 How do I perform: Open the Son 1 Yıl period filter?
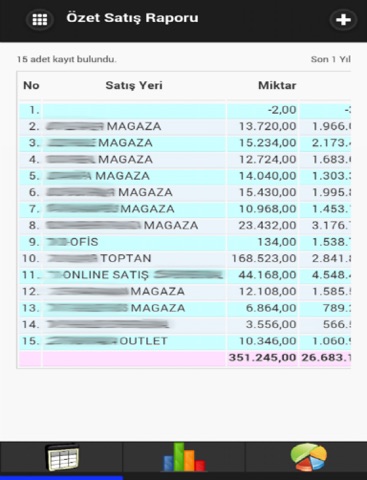pyautogui.click(x=330, y=59)
